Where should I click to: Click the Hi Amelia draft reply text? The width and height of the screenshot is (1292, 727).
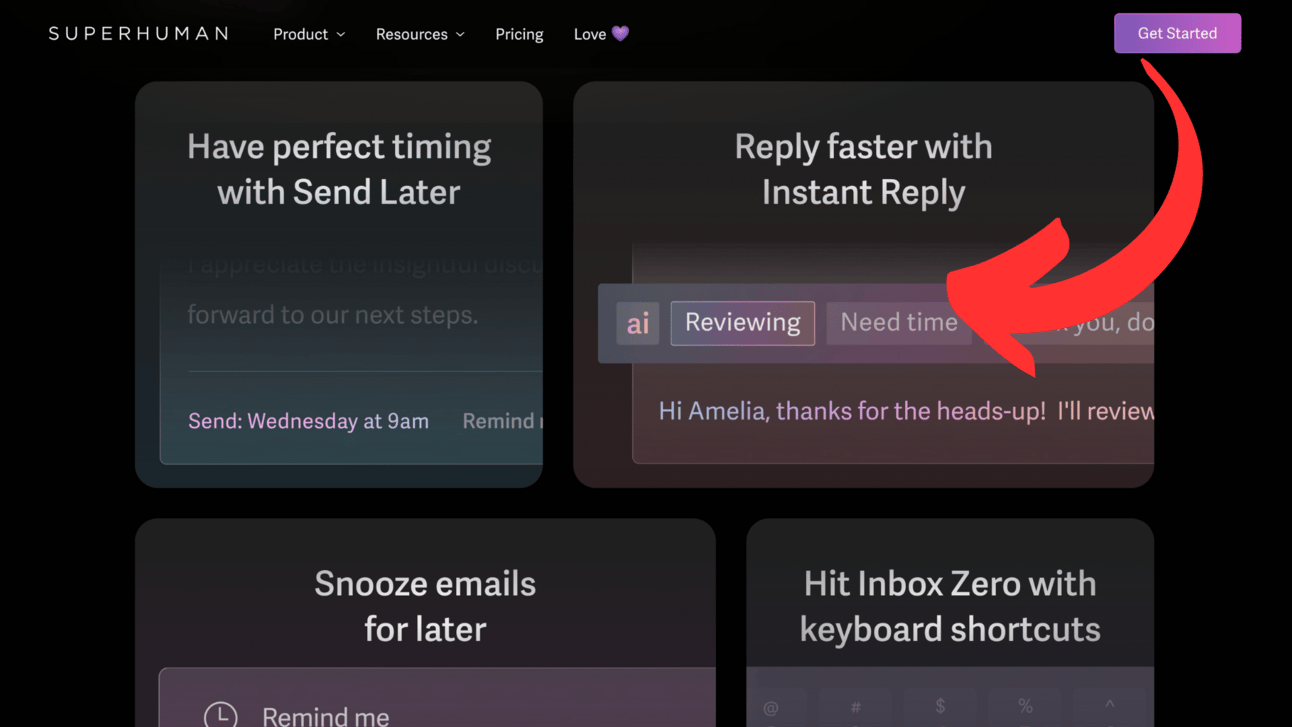point(906,411)
